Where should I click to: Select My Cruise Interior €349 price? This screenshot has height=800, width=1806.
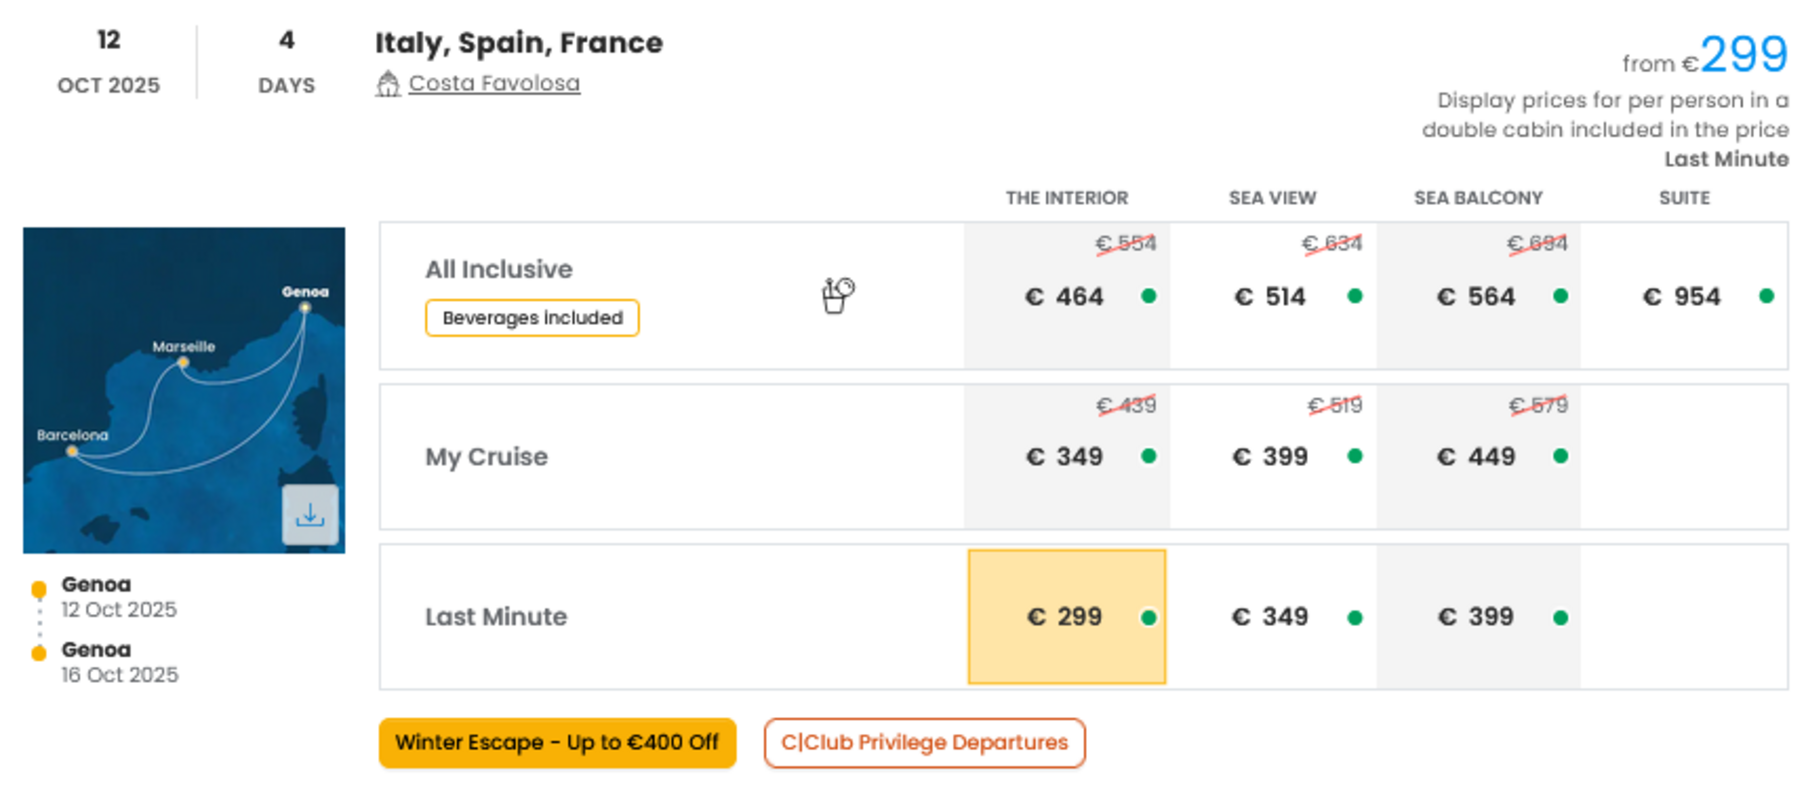pos(1067,457)
